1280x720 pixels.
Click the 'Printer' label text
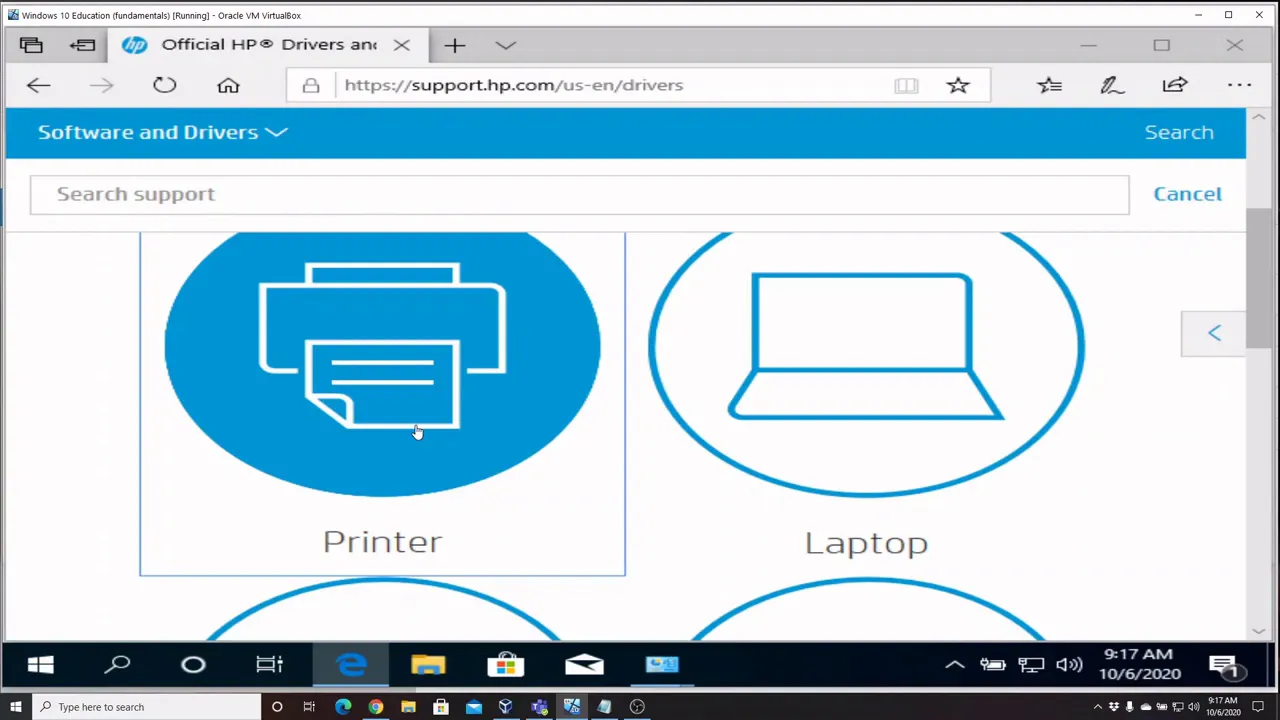[382, 542]
